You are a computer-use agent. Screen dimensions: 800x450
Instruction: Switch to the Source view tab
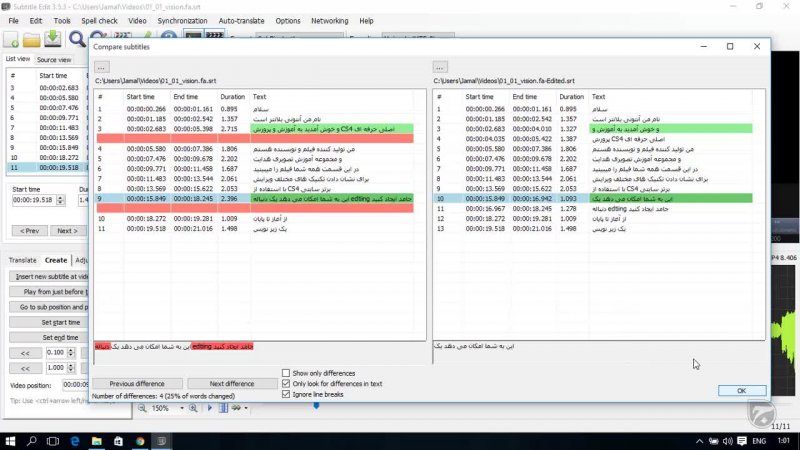pos(54,60)
